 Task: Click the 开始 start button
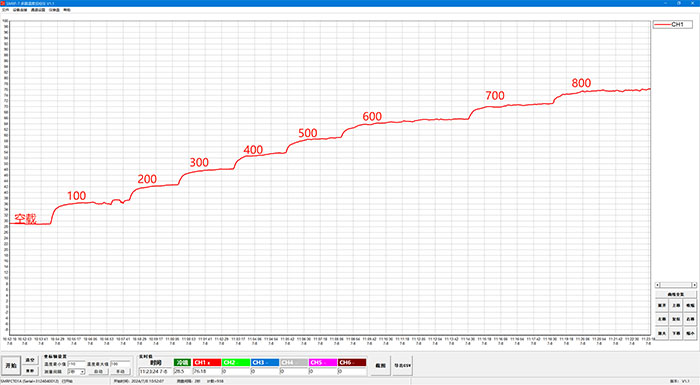(11, 365)
